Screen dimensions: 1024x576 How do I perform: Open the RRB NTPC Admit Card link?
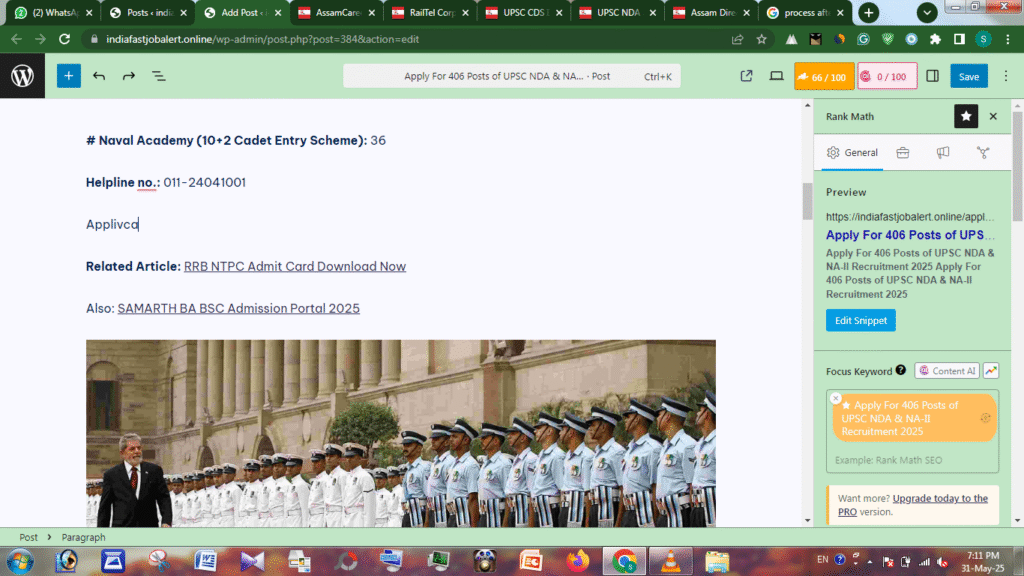pos(295,266)
